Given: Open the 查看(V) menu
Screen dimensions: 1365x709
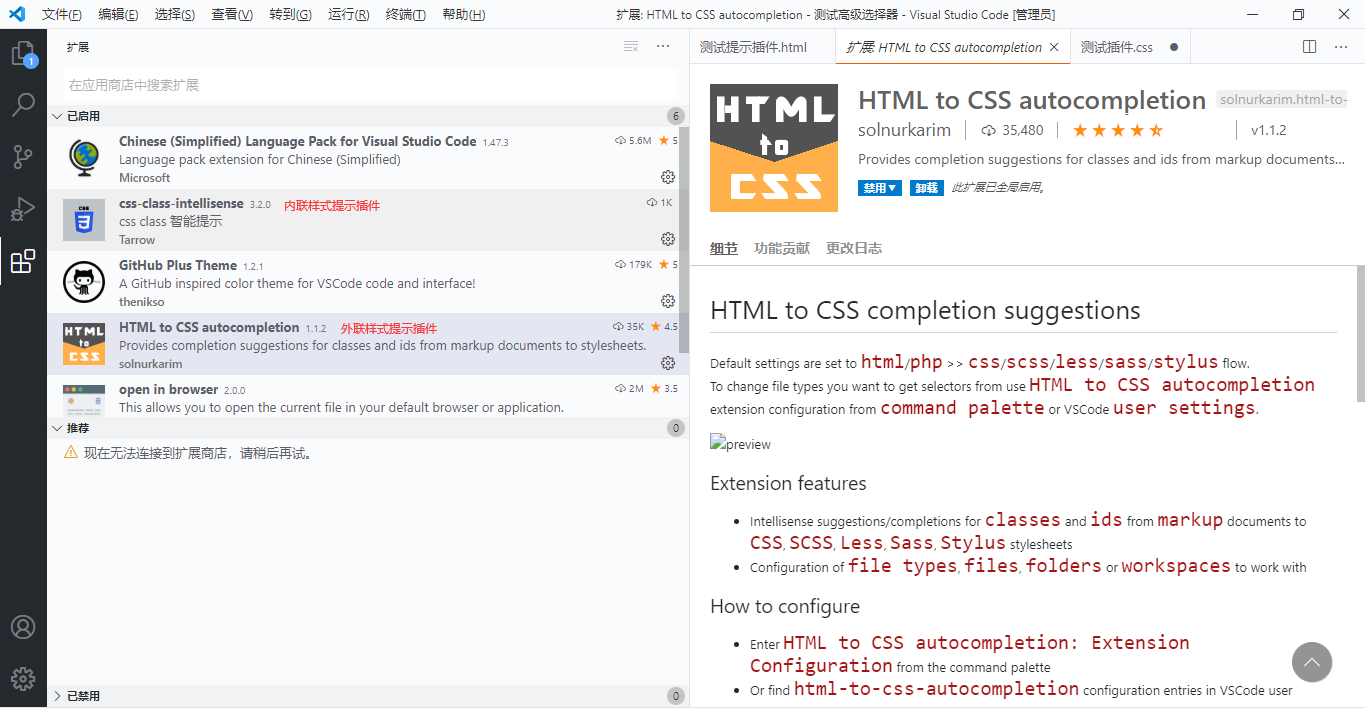Looking at the screenshot, I should [x=232, y=14].
